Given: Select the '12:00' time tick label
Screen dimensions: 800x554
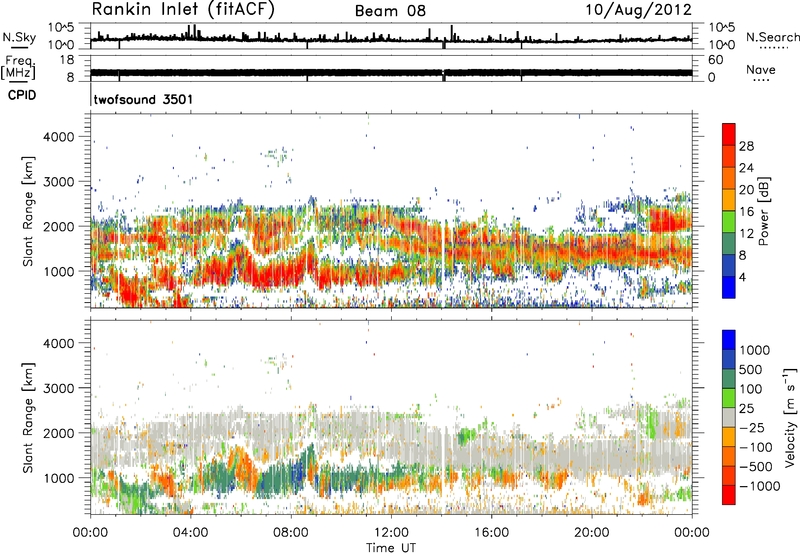Looking at the screenshot, I should 391,533.
